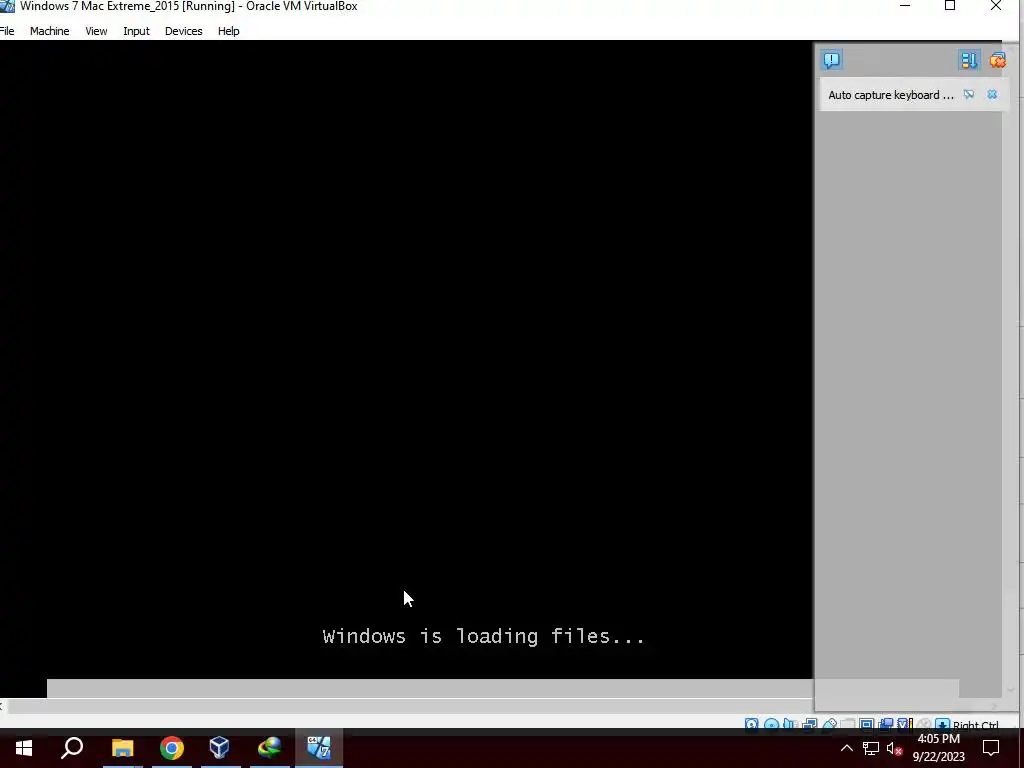1024x768 pixels.
Task: Open Windows taskbar search
Action: click(x=72, y=748)
